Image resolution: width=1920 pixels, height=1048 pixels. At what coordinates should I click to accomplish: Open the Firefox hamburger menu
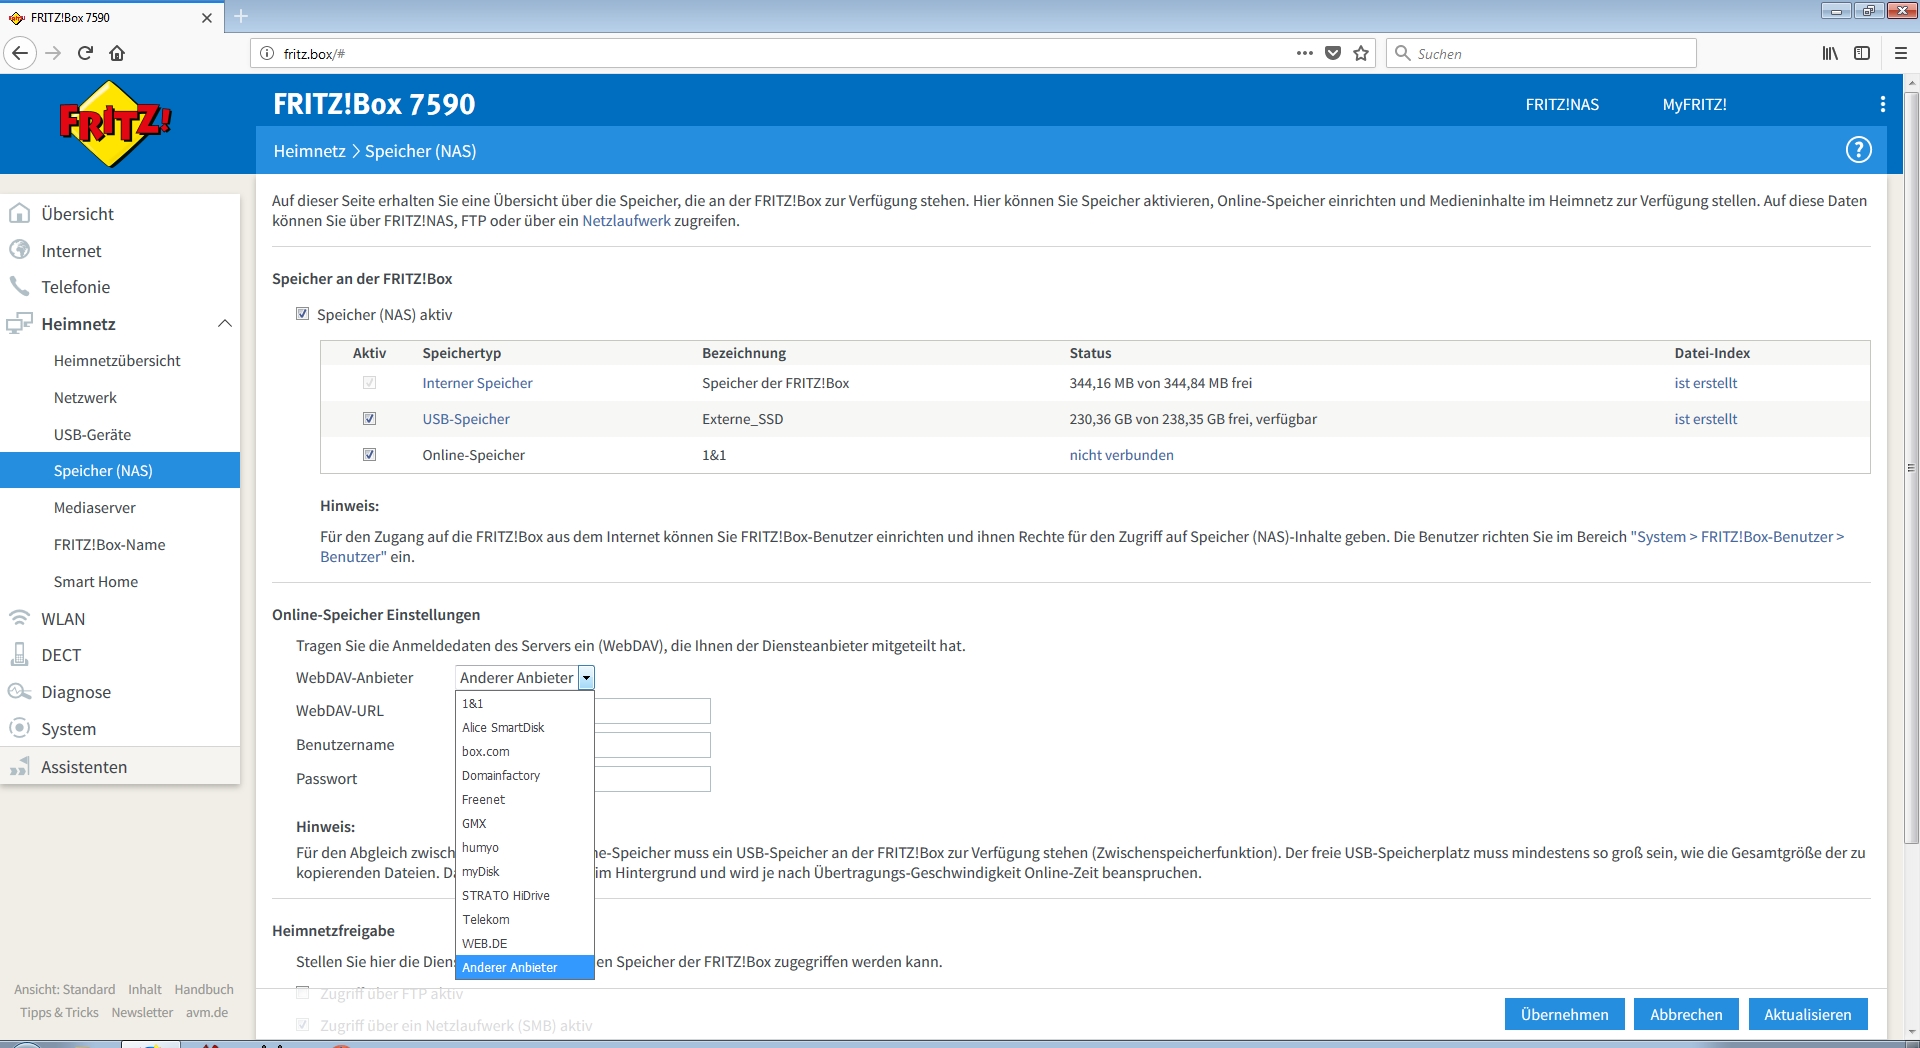point(1901,54)
